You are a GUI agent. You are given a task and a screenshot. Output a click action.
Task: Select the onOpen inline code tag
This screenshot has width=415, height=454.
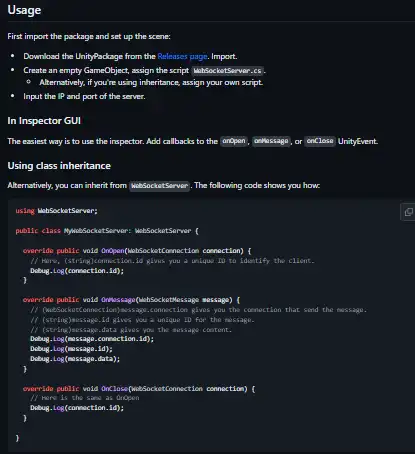coord(234,141)
